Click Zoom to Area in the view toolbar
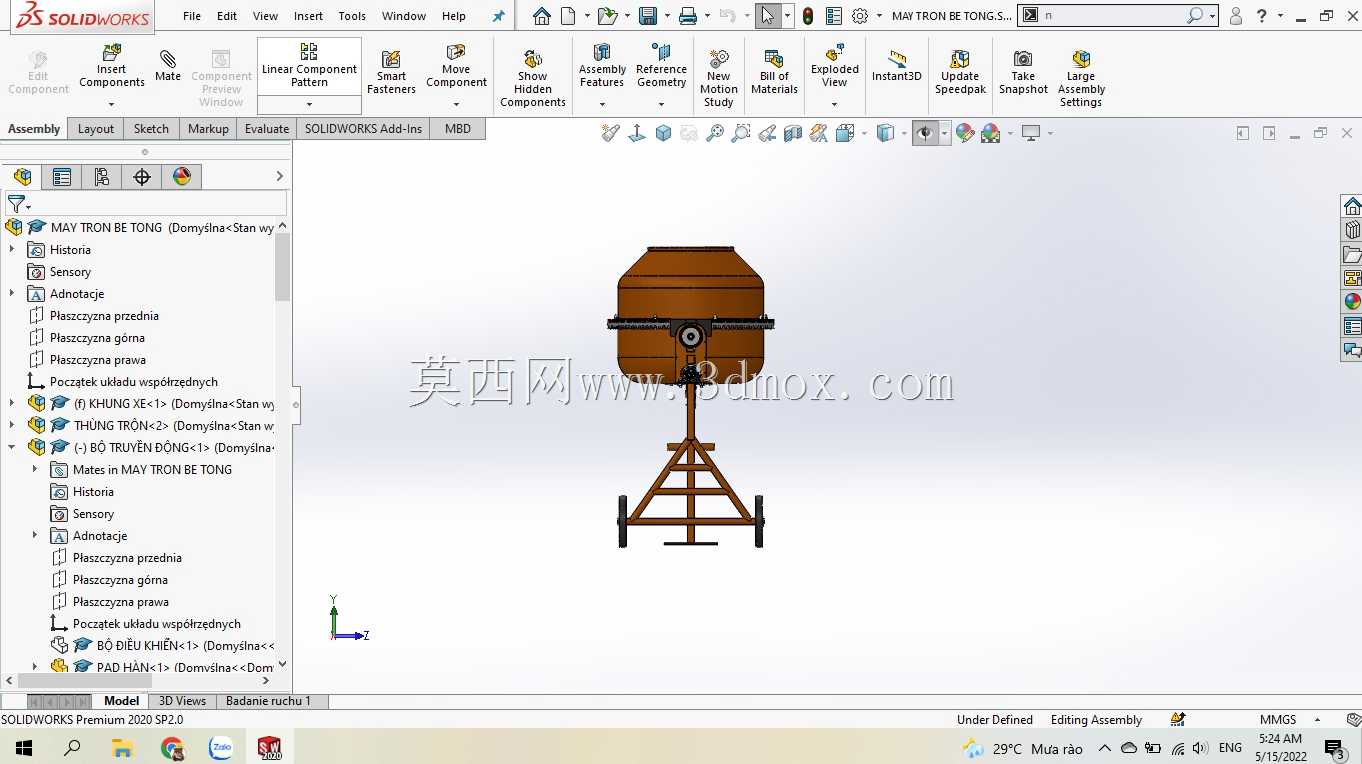Screen dimensions: 1362x764 [741, 133]
